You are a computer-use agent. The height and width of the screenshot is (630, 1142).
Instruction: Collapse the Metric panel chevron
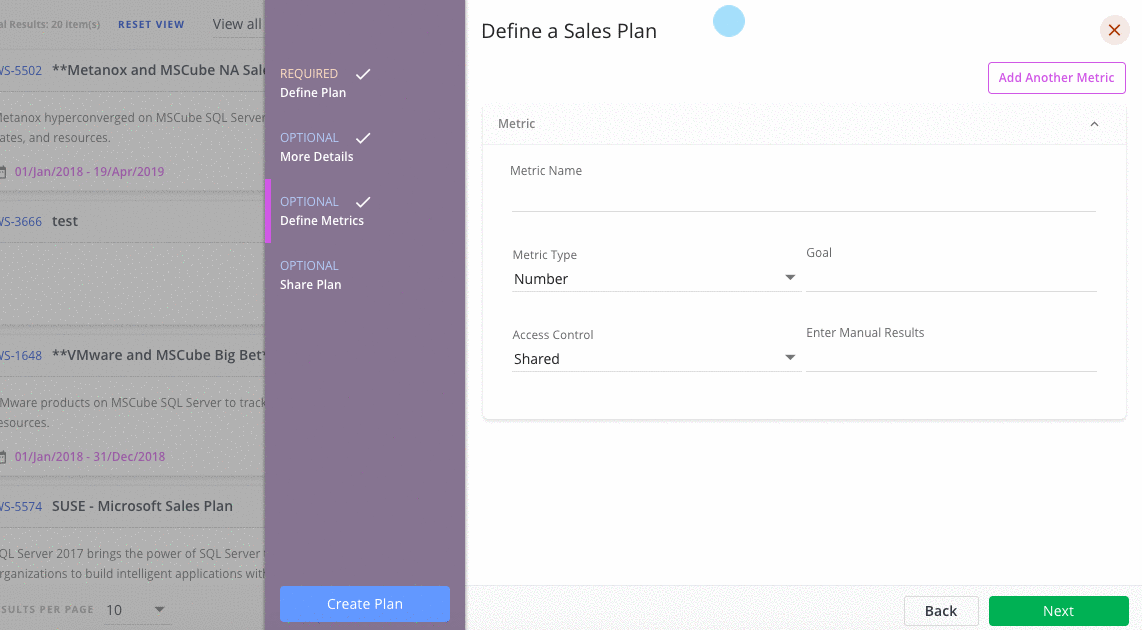click(1094, 124)
